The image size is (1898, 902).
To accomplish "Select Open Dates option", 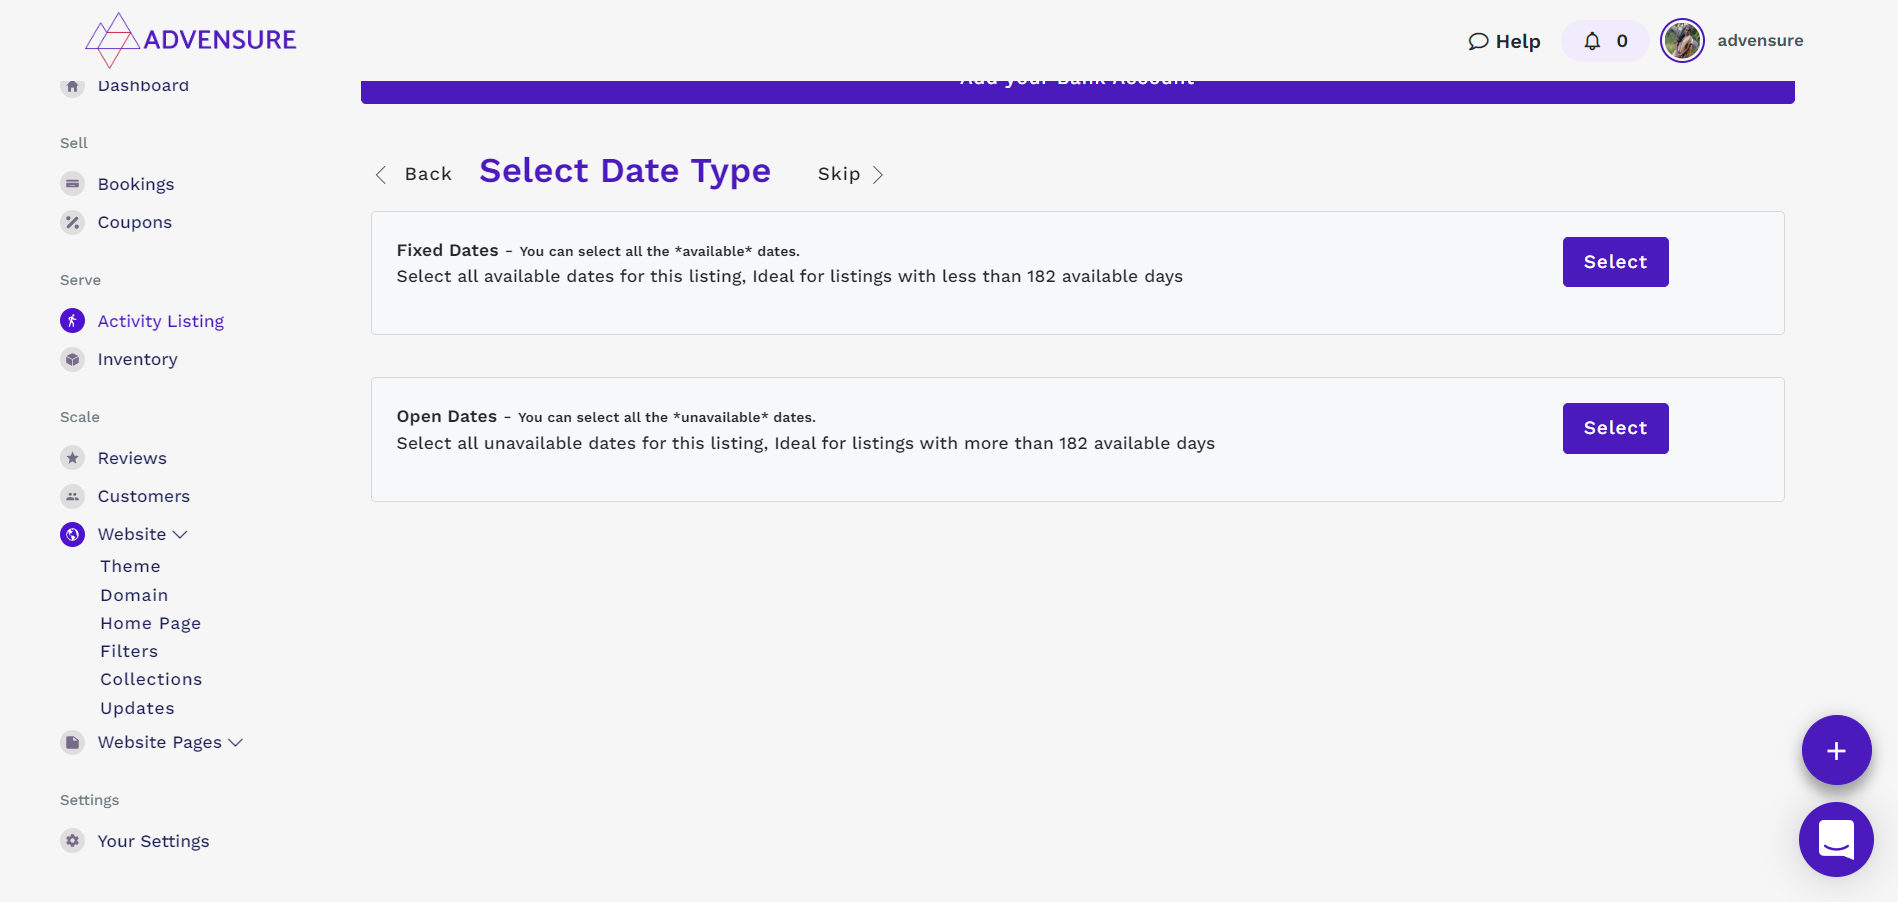I will [1614, 428].
